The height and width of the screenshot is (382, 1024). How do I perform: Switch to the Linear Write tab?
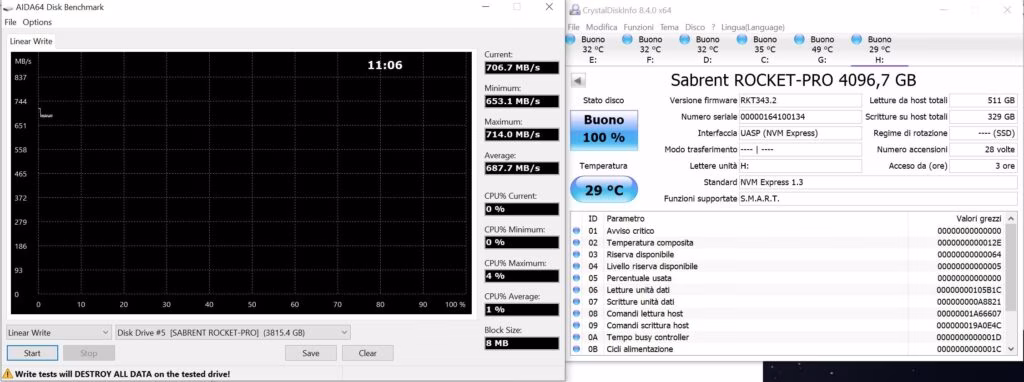(x=31, y=41)
